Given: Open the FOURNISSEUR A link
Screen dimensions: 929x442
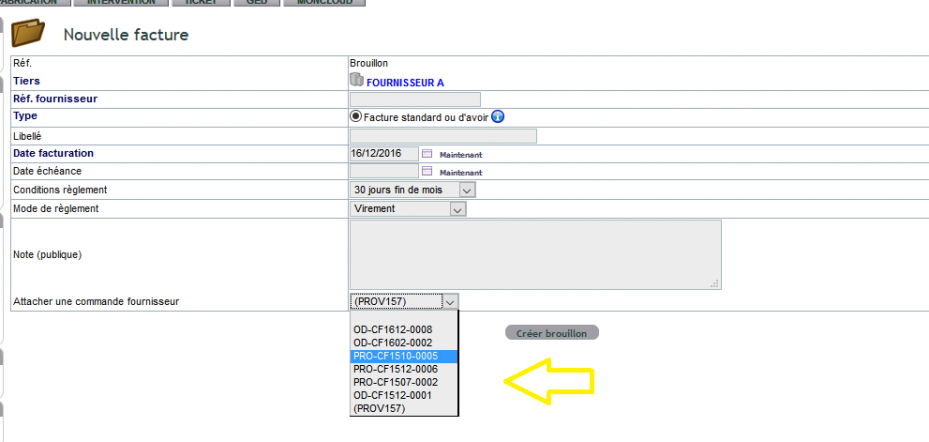Looking at the screenshot, I should click(x=405, y=83).
